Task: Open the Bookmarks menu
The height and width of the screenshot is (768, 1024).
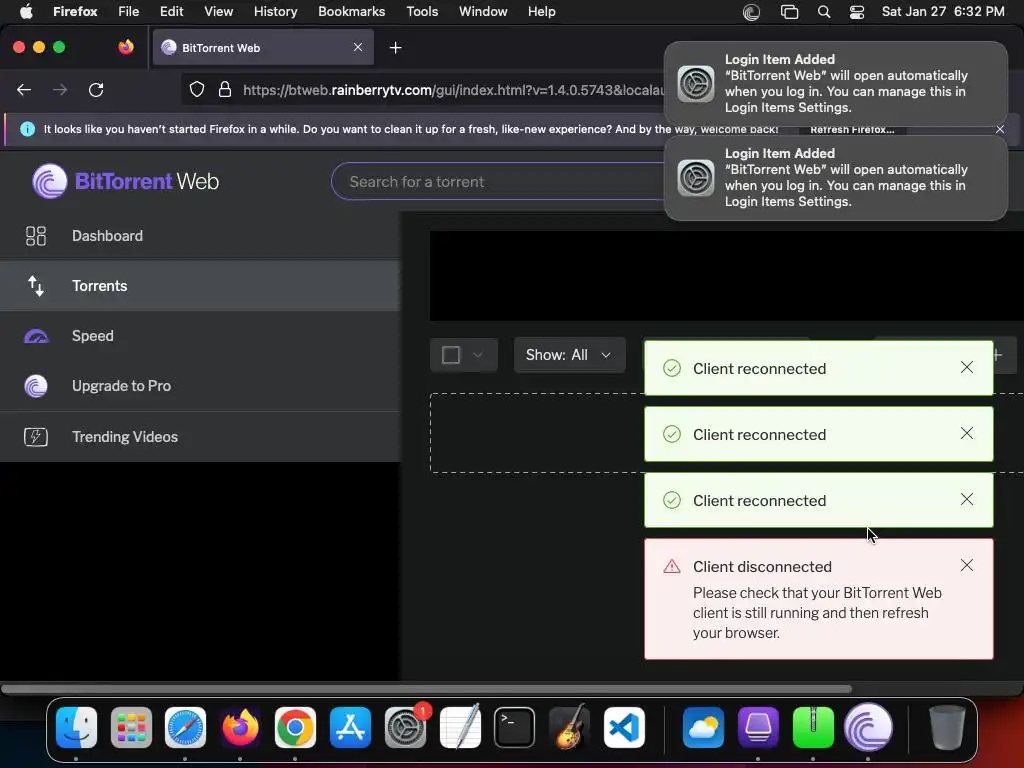Action: 351,12
